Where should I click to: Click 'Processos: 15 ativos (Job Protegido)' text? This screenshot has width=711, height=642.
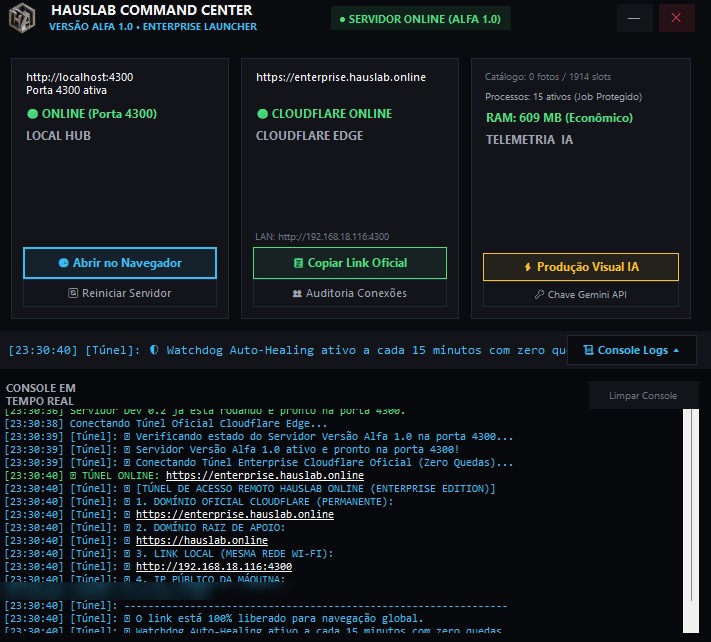[x=564, y=97]
